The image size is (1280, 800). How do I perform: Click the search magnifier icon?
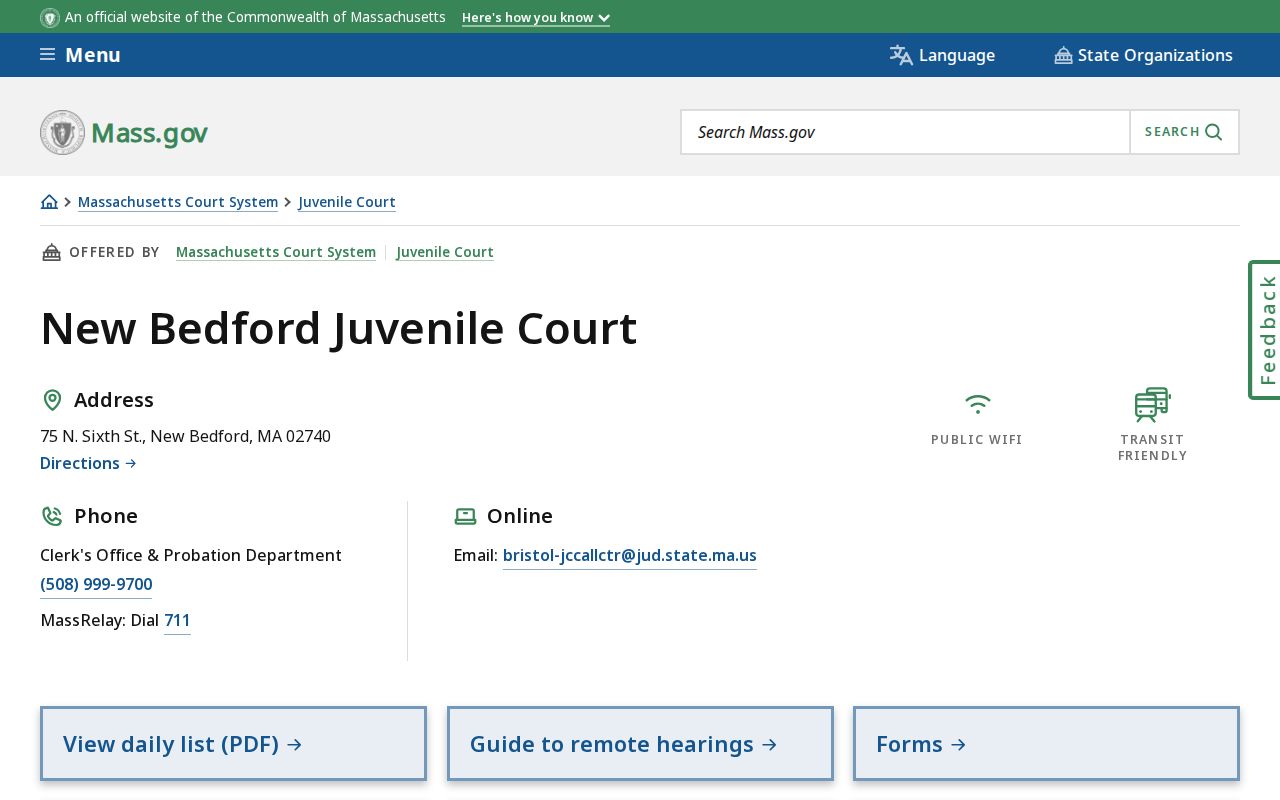(1214, 132)
